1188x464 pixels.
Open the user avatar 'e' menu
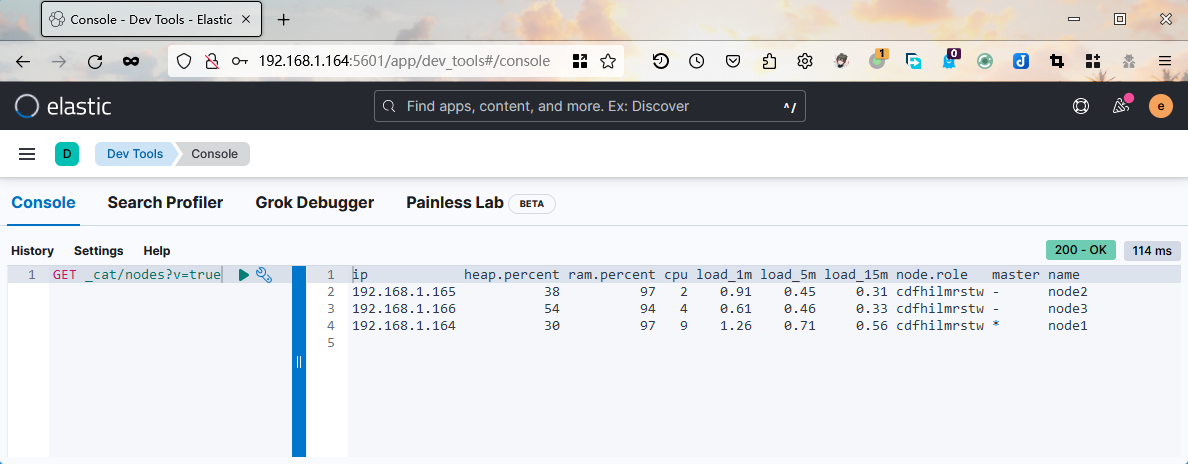tap(1160, 106)
